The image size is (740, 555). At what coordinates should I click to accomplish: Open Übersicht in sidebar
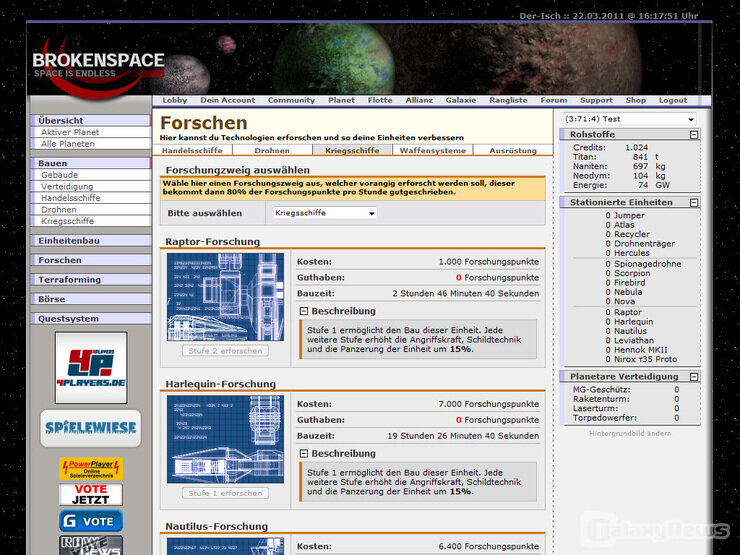pos(91,120)
